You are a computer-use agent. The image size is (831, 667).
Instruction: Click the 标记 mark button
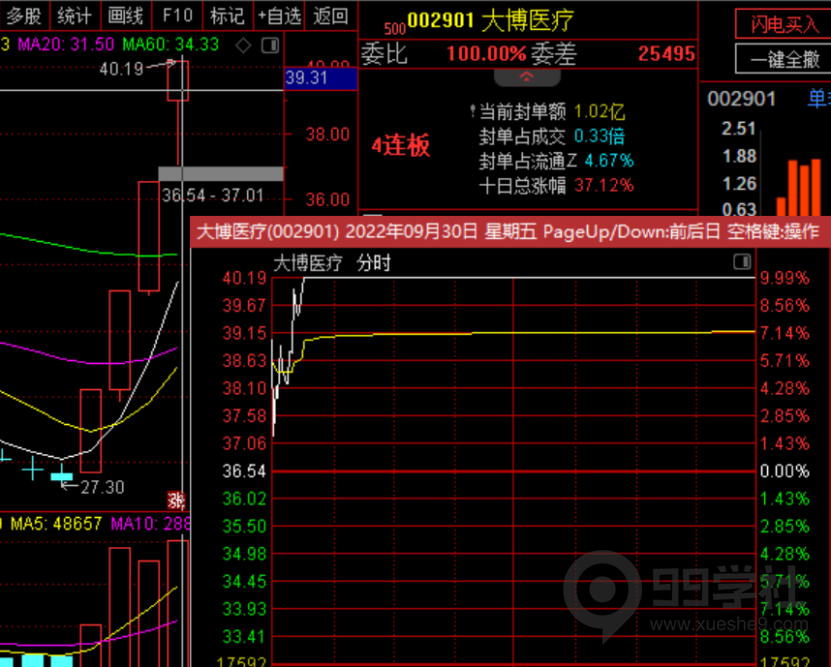tap(227, 15)
